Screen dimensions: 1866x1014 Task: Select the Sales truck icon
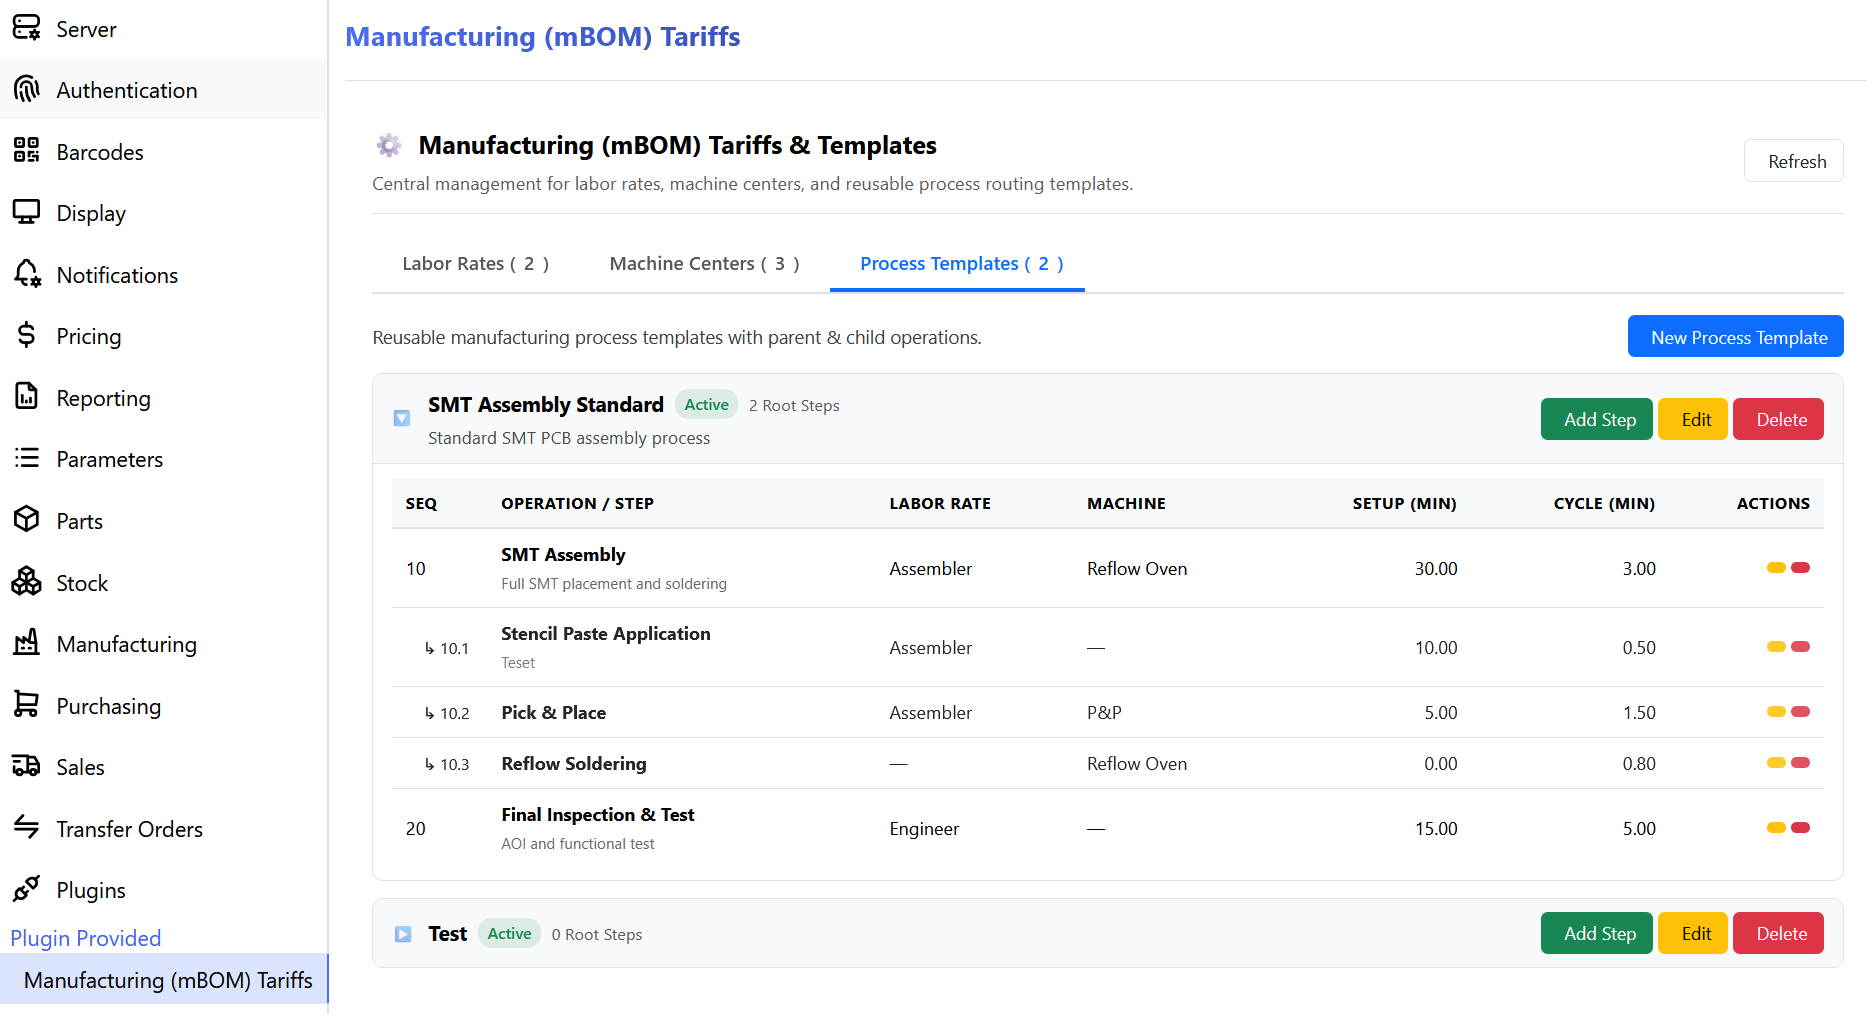pos(27,766)
